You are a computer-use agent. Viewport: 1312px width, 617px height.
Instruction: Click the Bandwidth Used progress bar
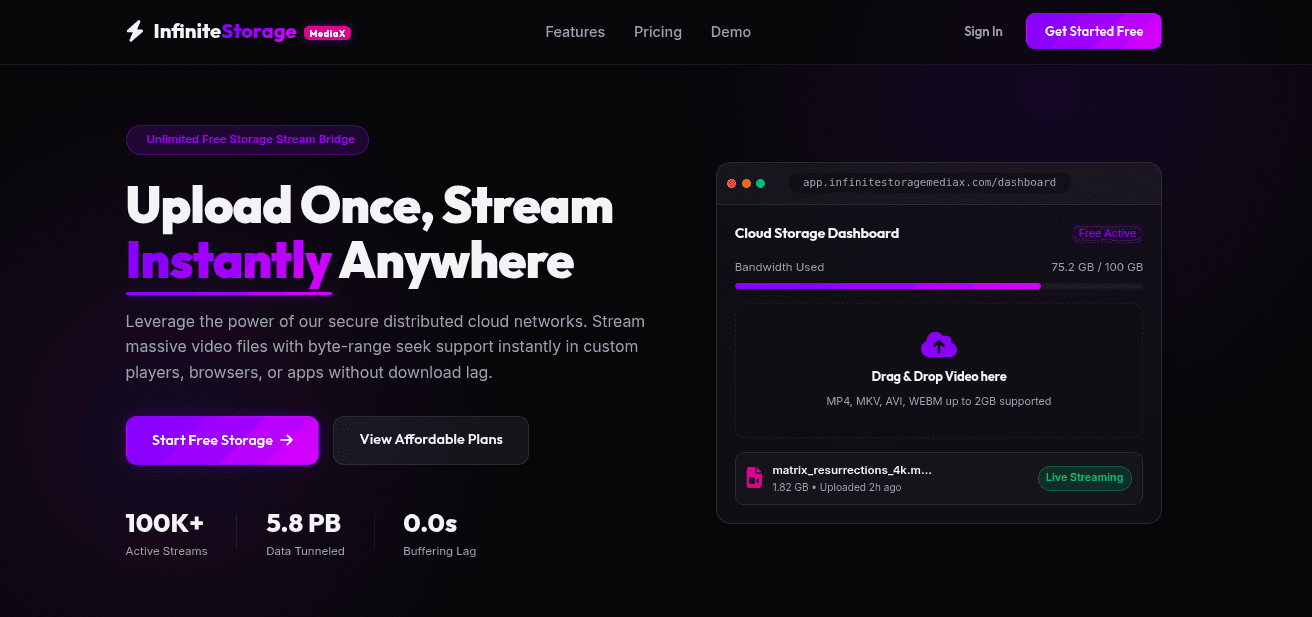coord(938,286)
